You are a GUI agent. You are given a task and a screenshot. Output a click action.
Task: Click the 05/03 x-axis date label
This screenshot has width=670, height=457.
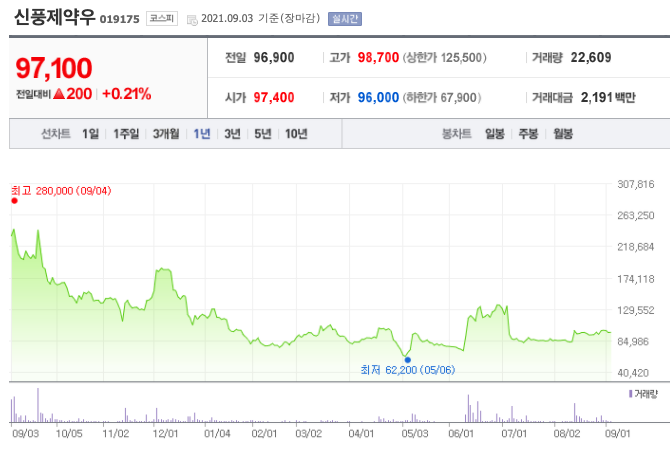tap(414, 434)
